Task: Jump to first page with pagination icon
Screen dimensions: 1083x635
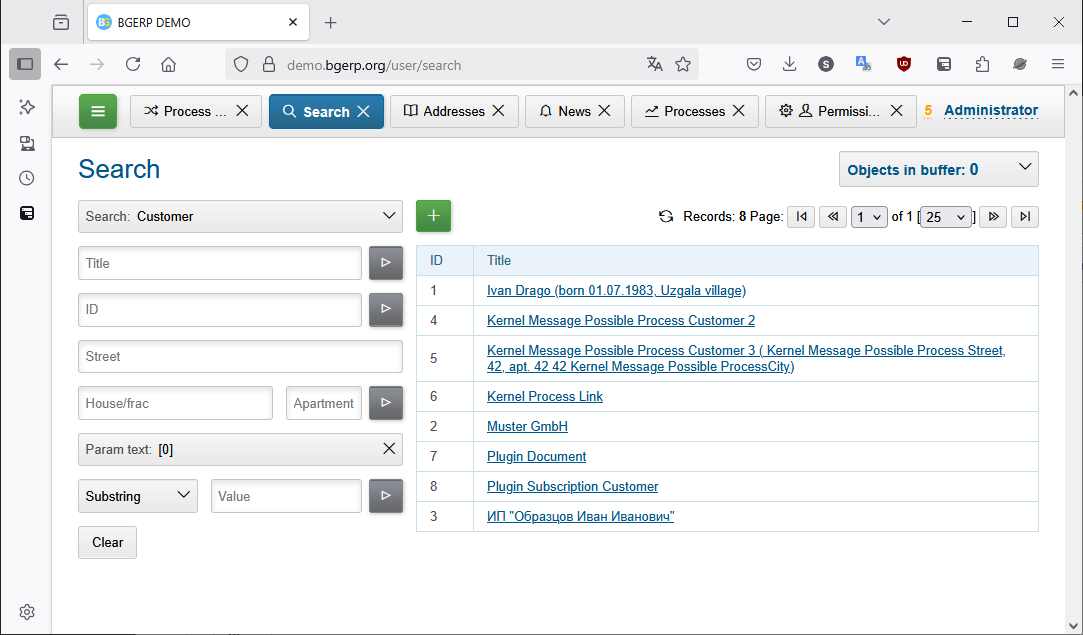Action: (801, 216)
